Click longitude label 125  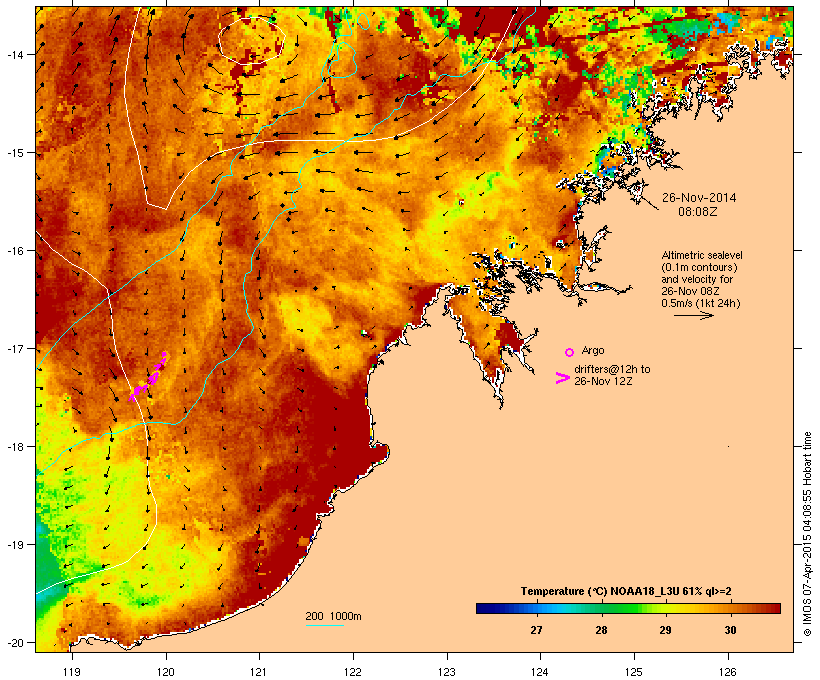634,672
